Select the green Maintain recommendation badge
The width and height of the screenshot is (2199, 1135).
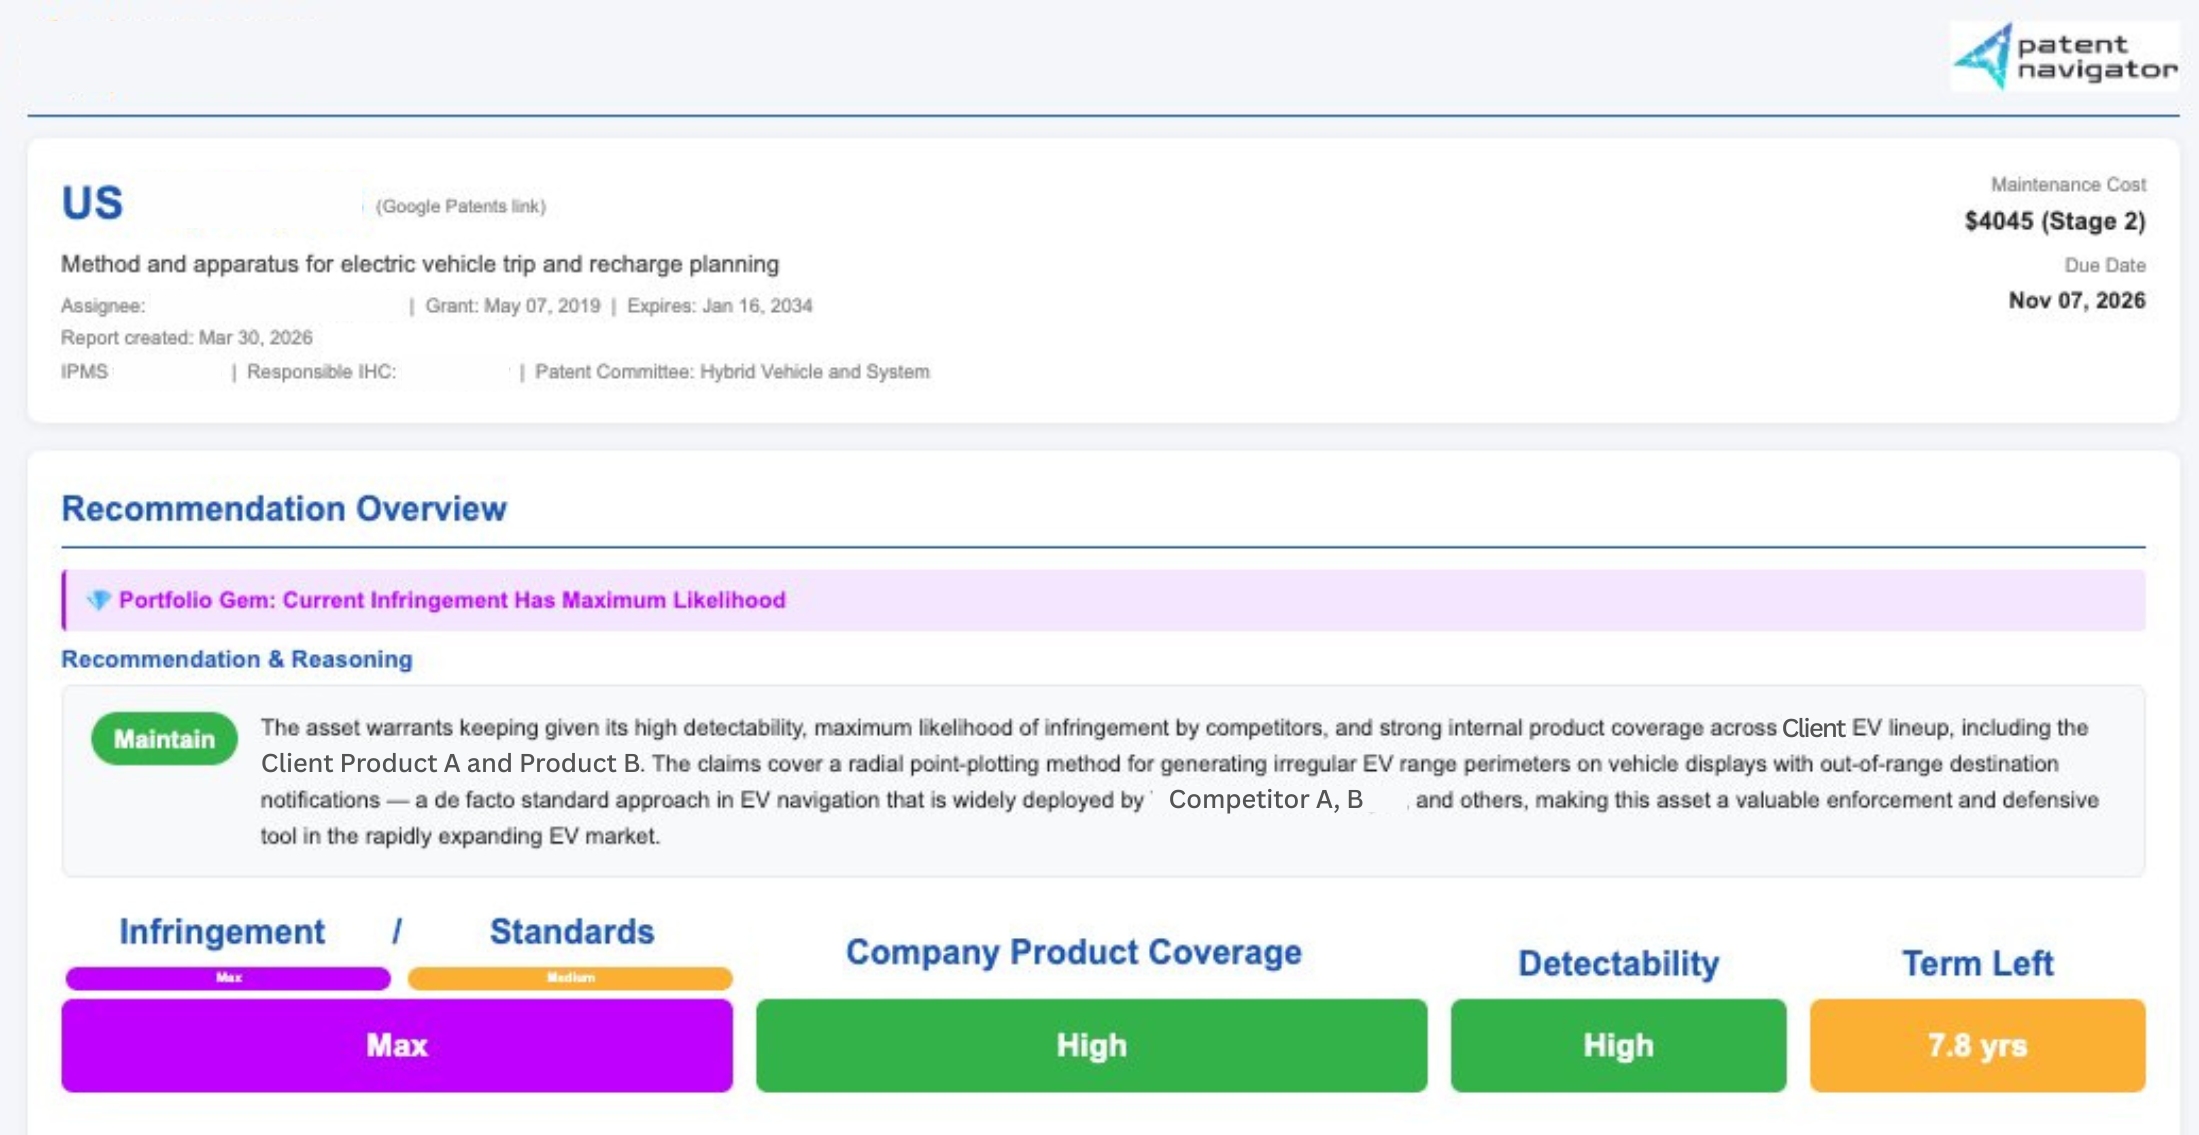(164, 739)
